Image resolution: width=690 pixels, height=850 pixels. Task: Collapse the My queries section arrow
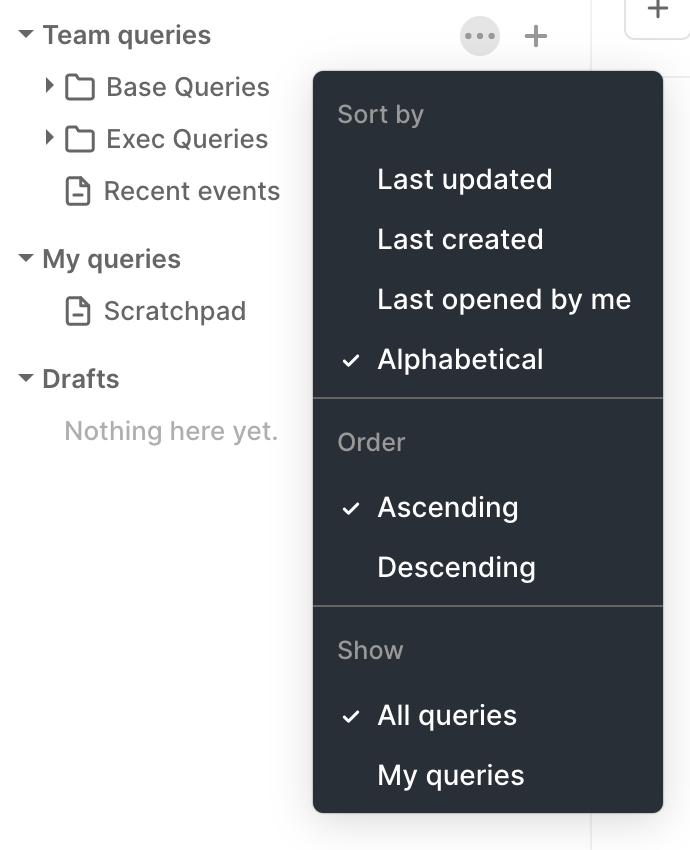(x=25, y=257)
